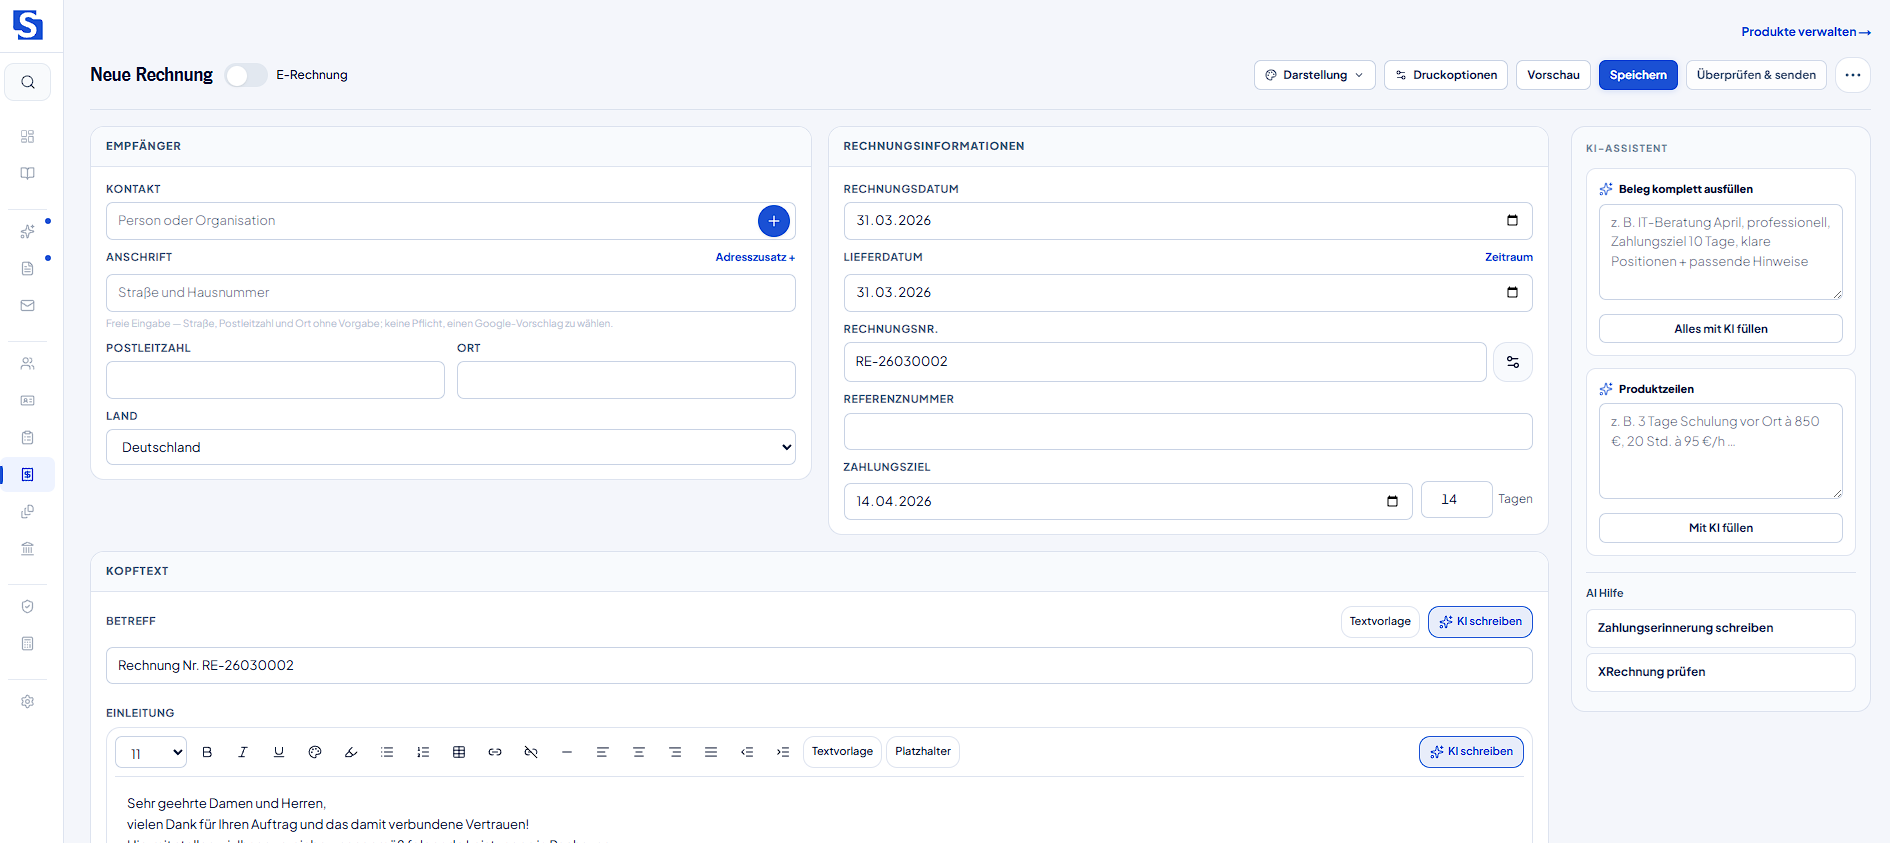The width and height of the screenshot is (1890, 843).
Task: Toggle bulleted list formatting
Action: [x=387, y=752]
